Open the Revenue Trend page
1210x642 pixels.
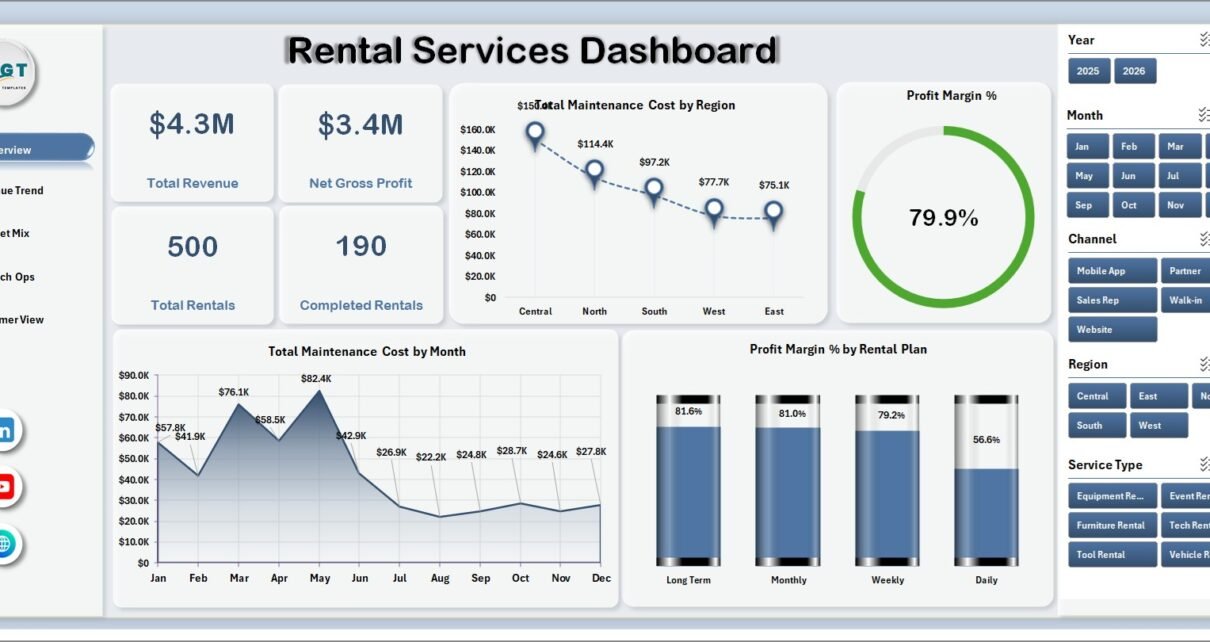pyautogui.click(x=22, y=190)
